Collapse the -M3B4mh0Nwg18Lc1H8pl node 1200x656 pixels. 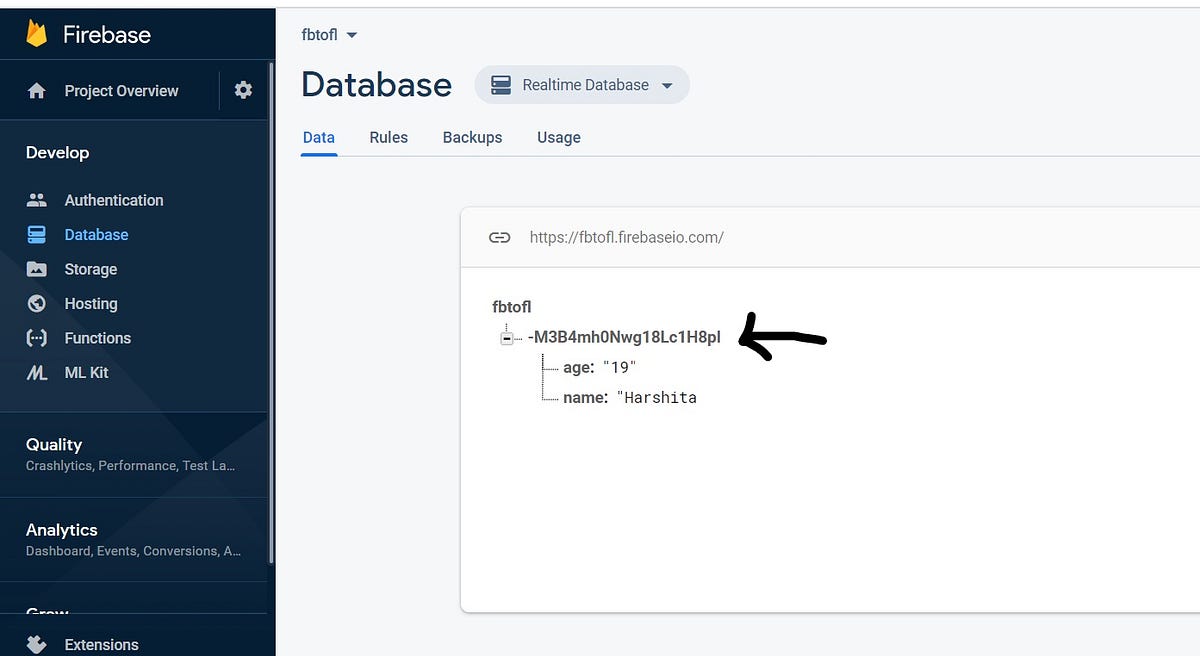pyautogui.click(x=507, y=336)
